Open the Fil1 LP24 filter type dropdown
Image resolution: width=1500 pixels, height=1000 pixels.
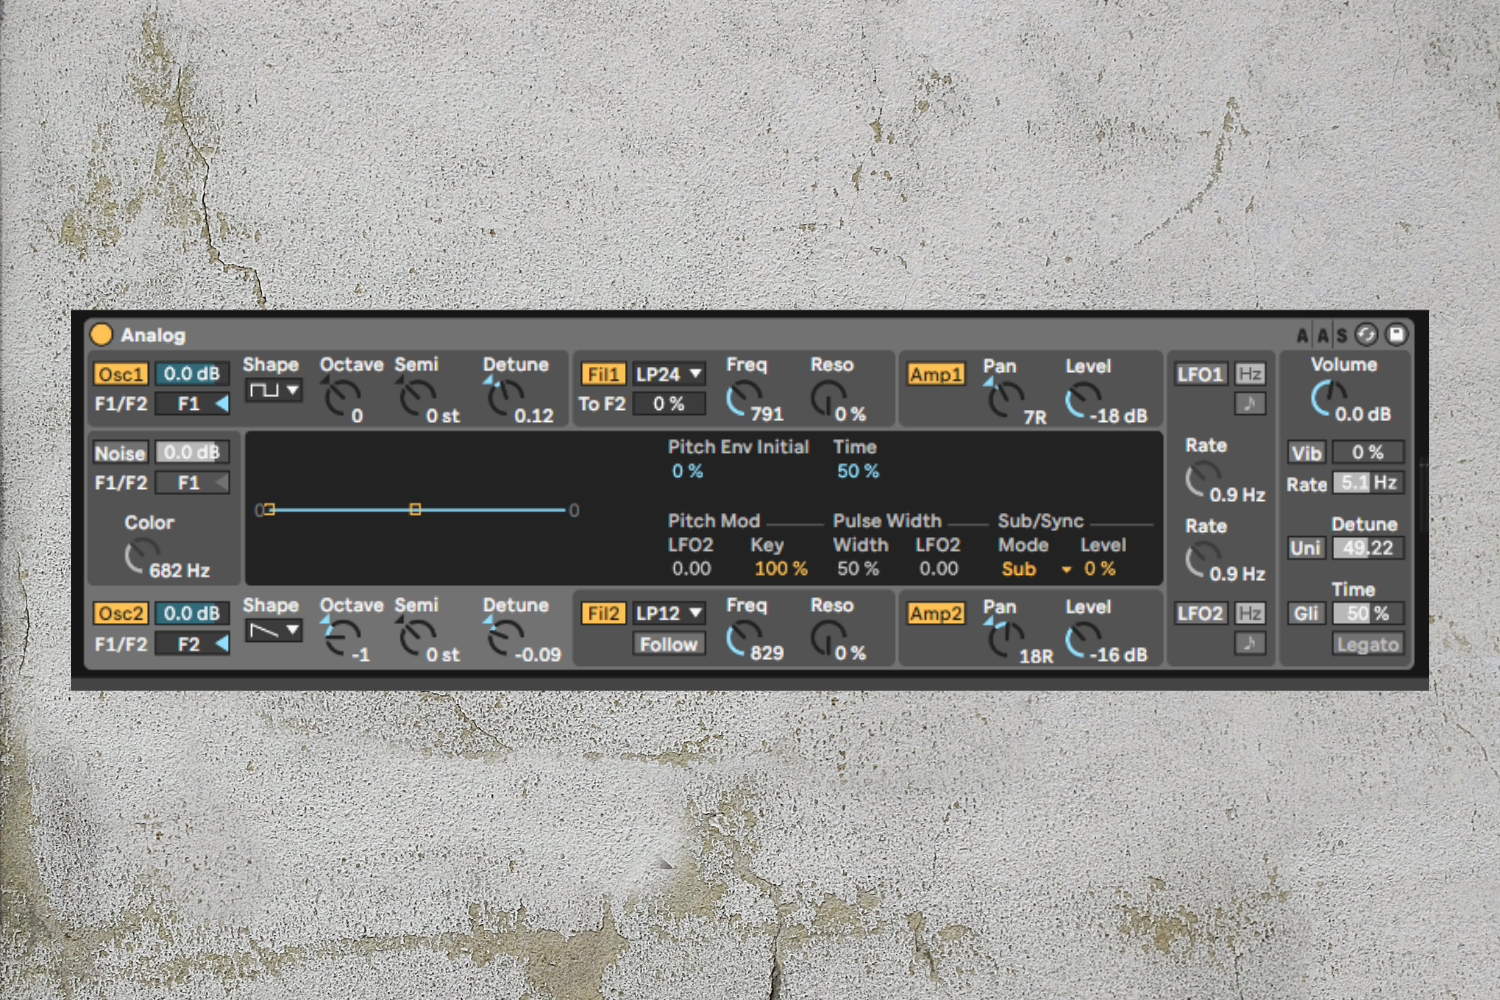[x=668, y=374]
